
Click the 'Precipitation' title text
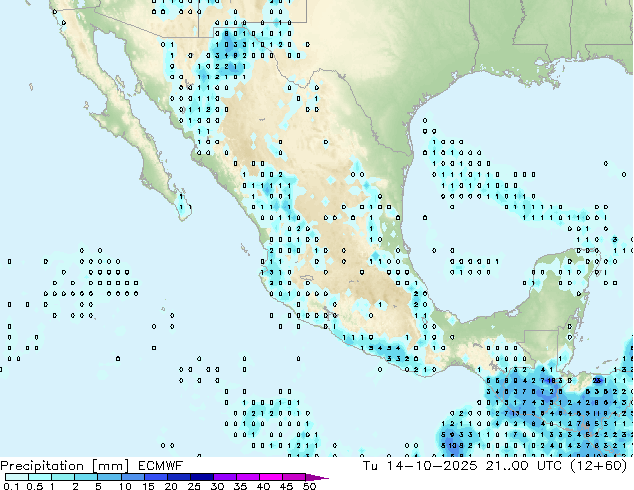(42, 466)
